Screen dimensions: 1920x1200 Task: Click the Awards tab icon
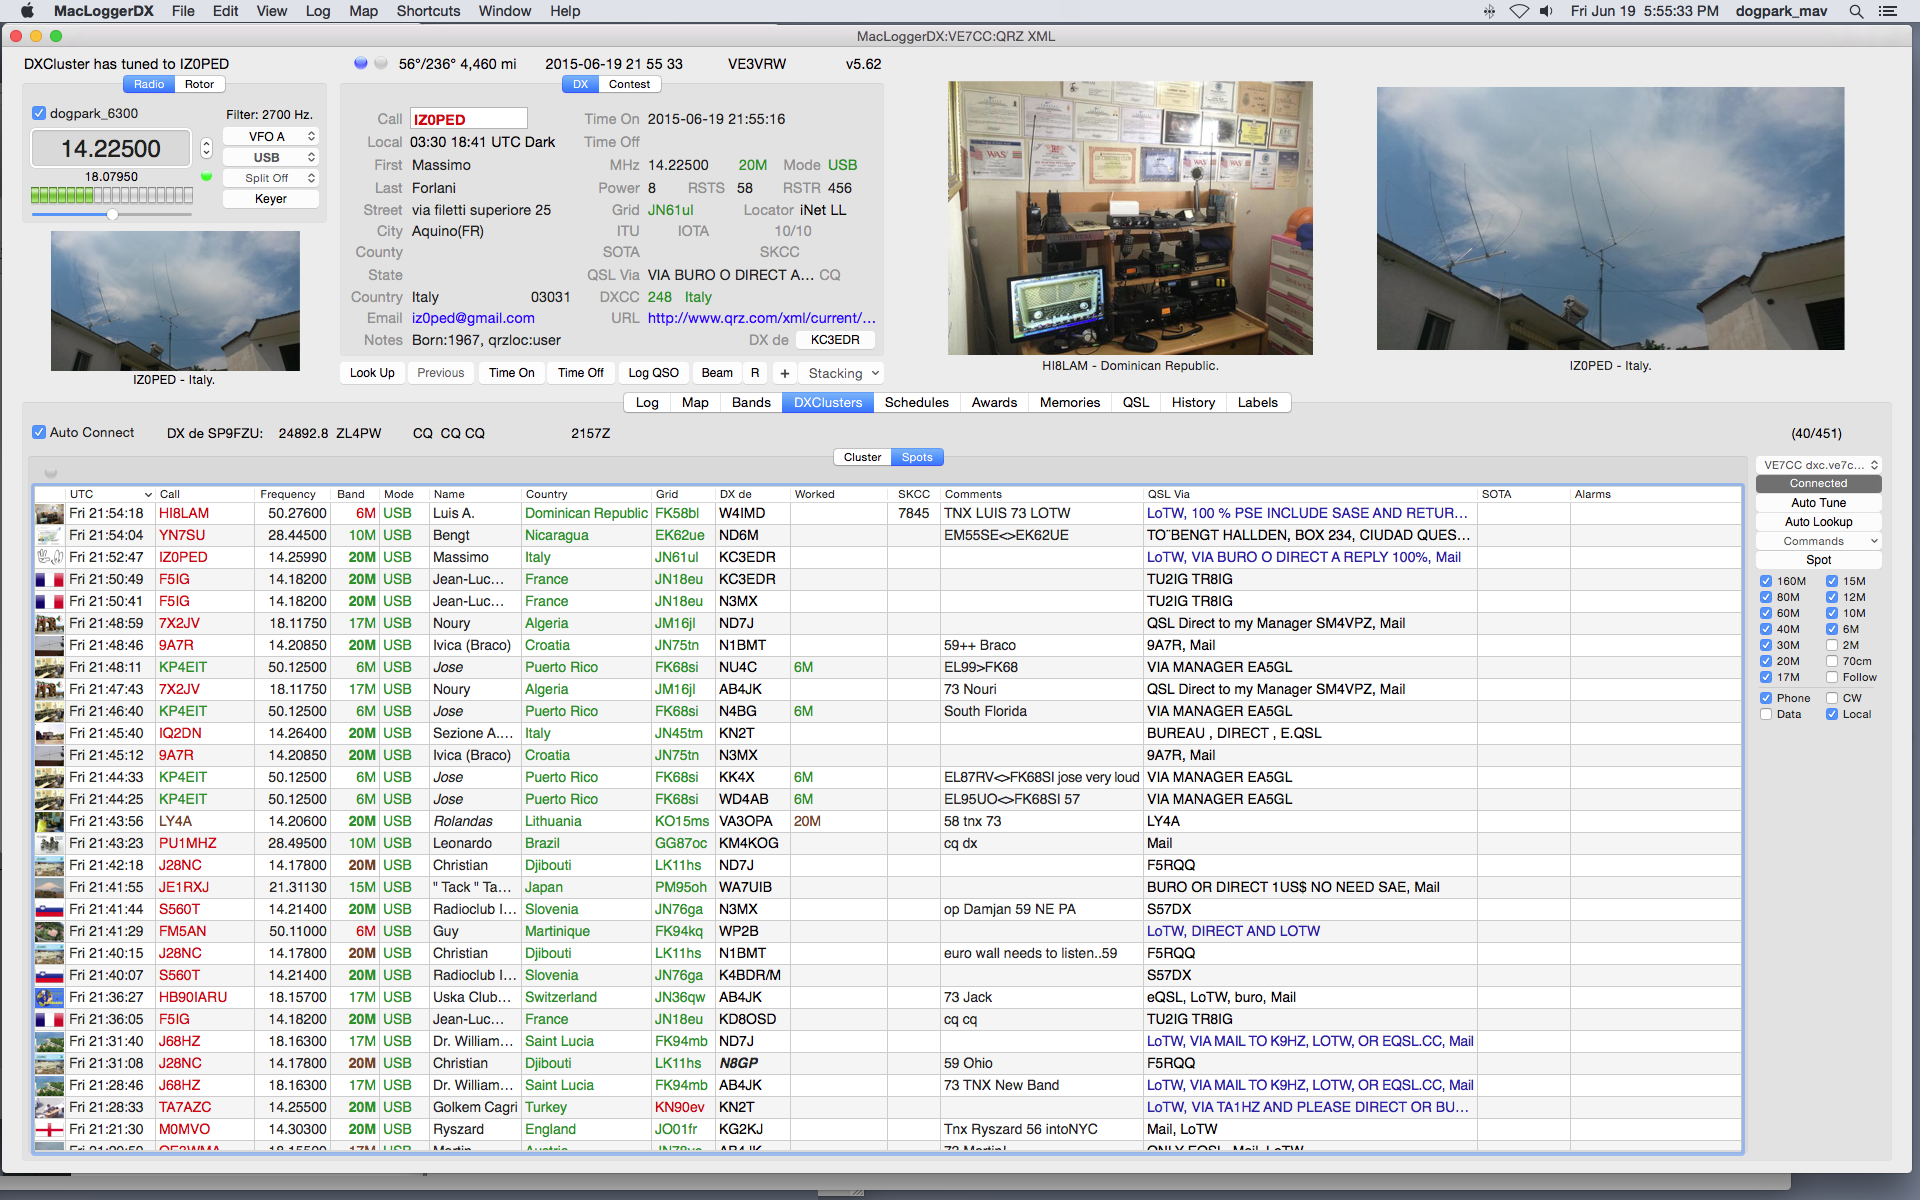point(990,402)
